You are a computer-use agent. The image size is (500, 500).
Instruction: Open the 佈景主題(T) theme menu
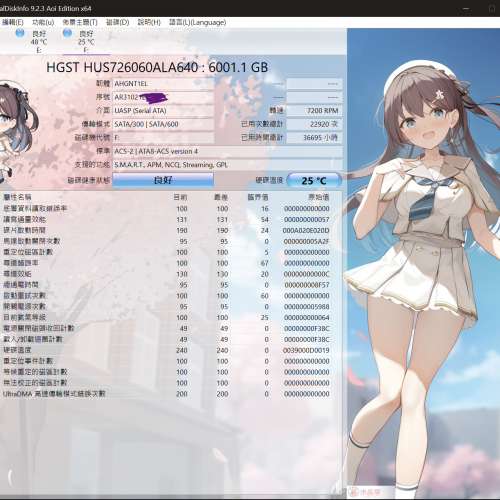pos(80,22)
